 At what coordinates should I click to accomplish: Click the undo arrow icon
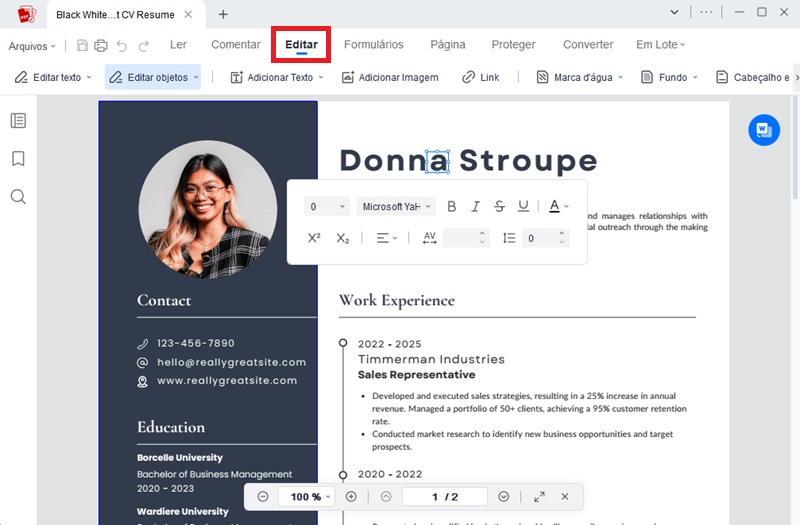(121, 46)
